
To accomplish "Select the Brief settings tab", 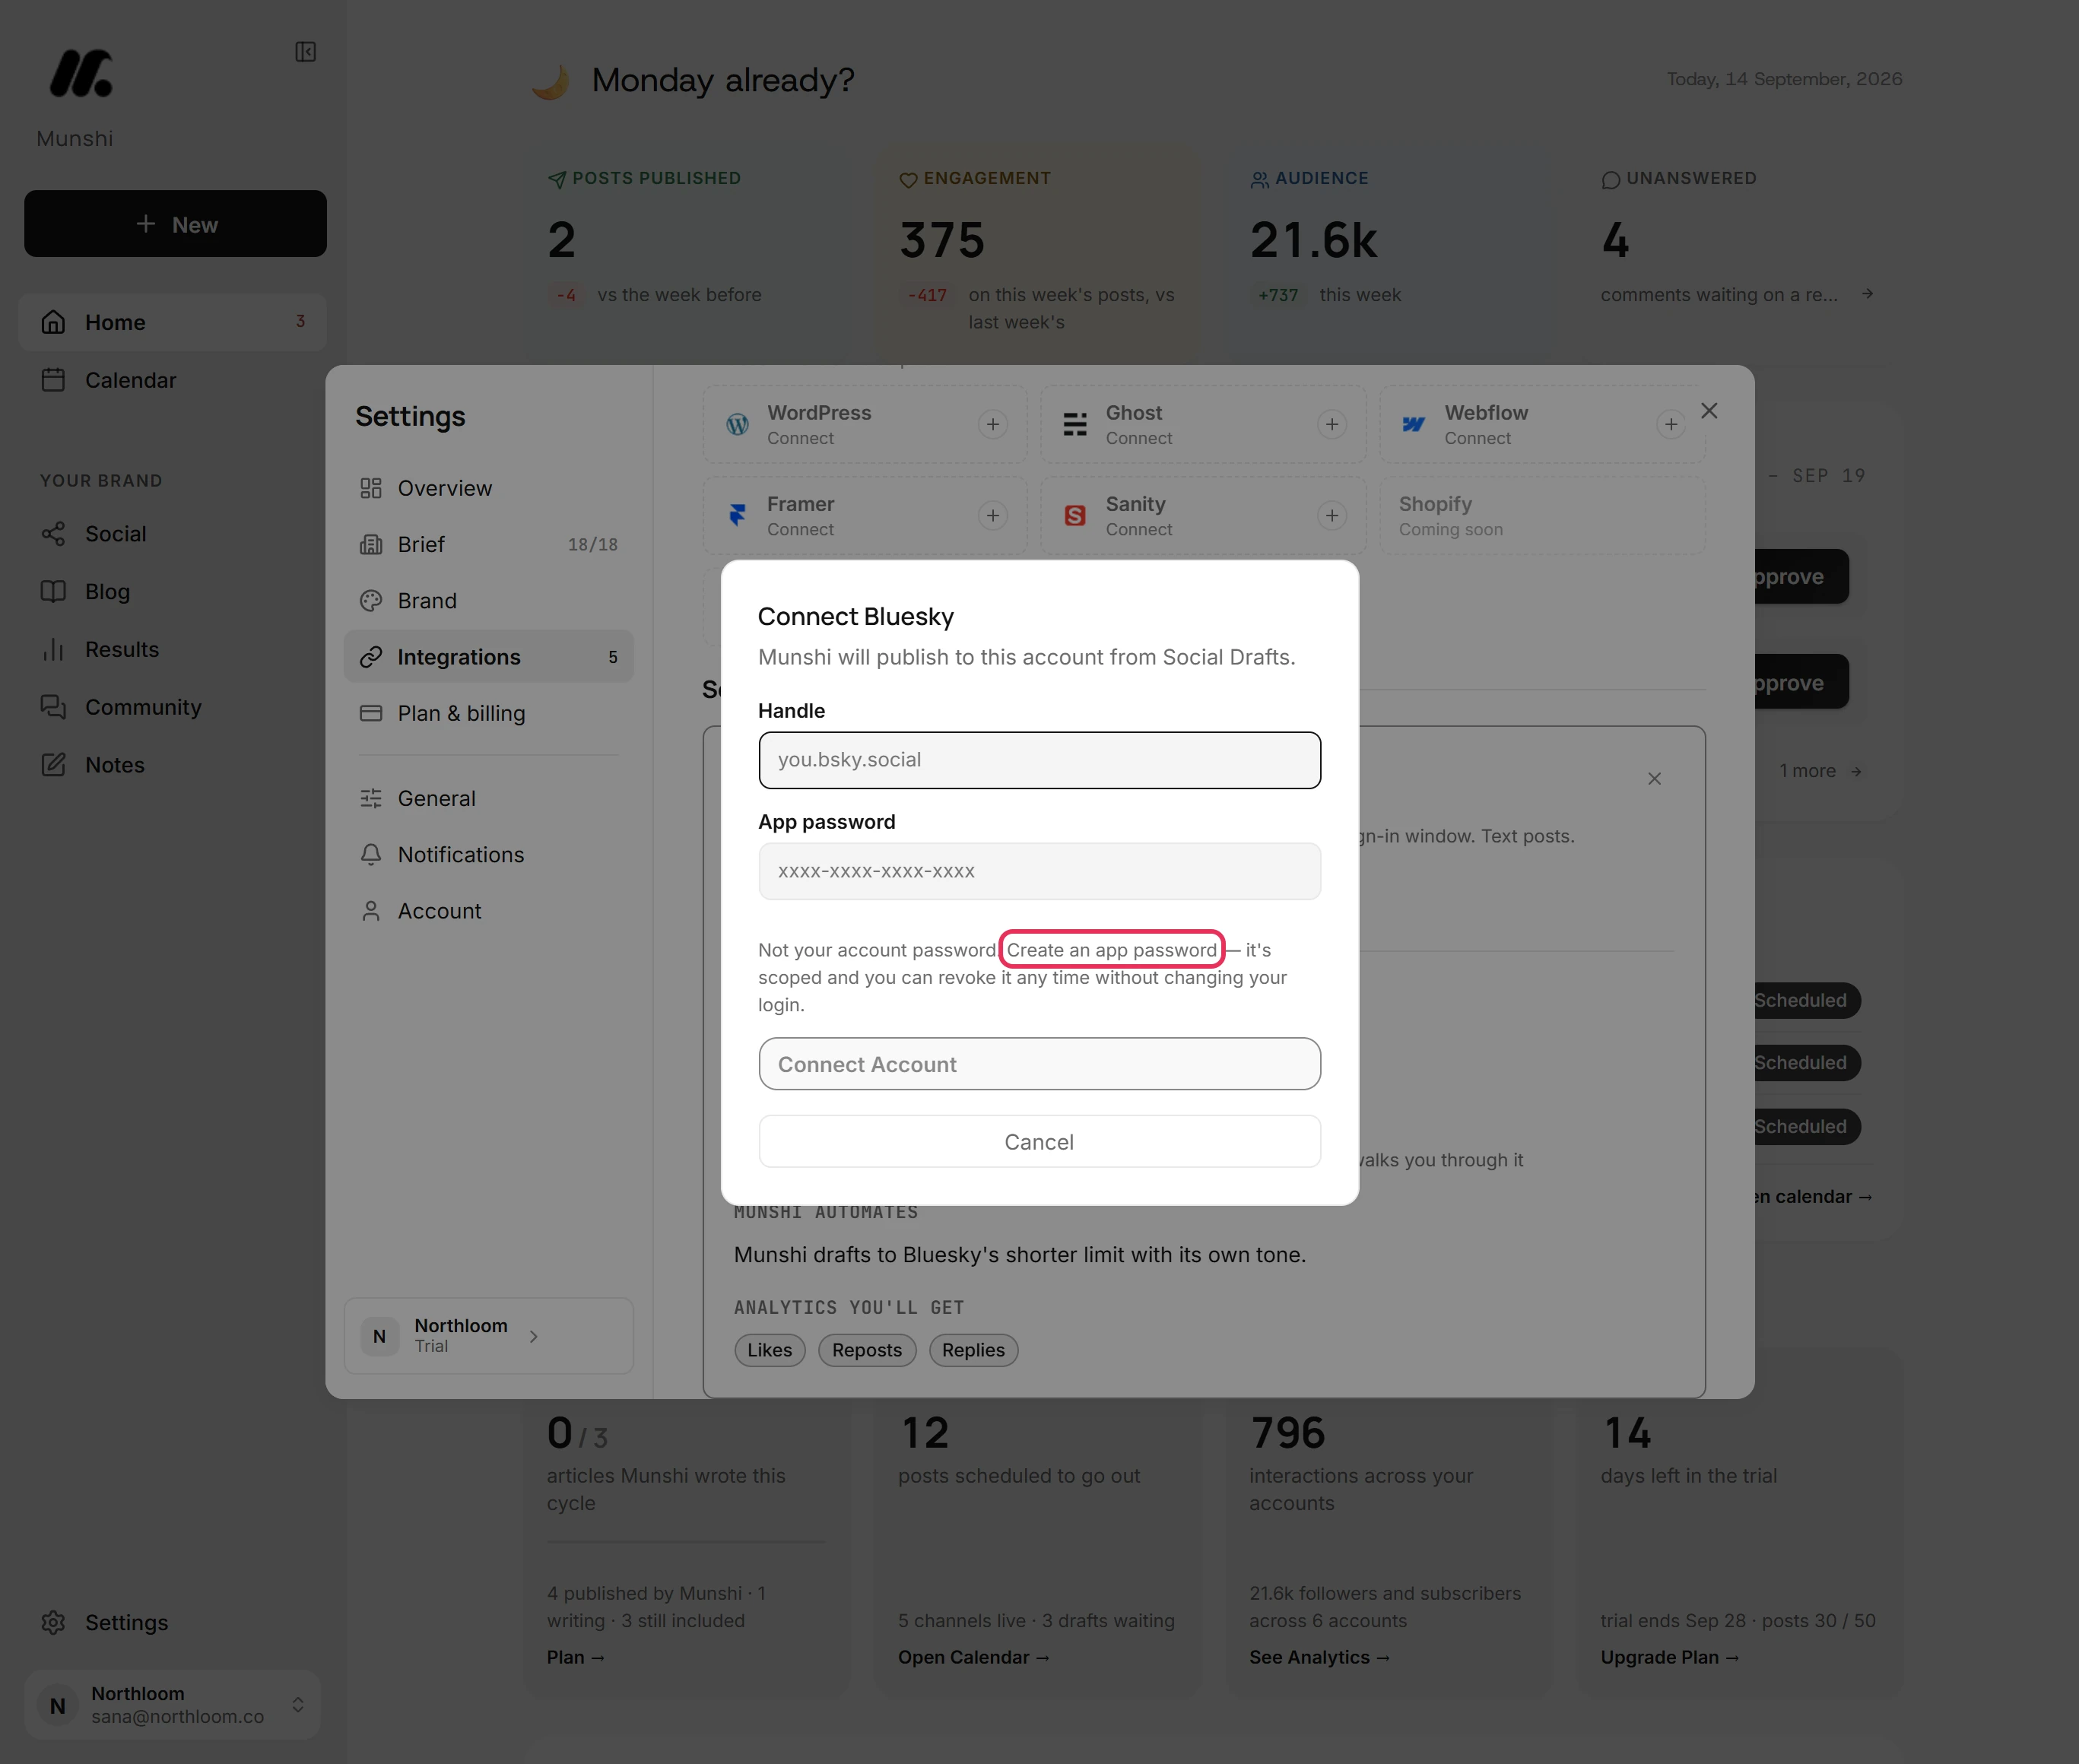I will [488, 544].
